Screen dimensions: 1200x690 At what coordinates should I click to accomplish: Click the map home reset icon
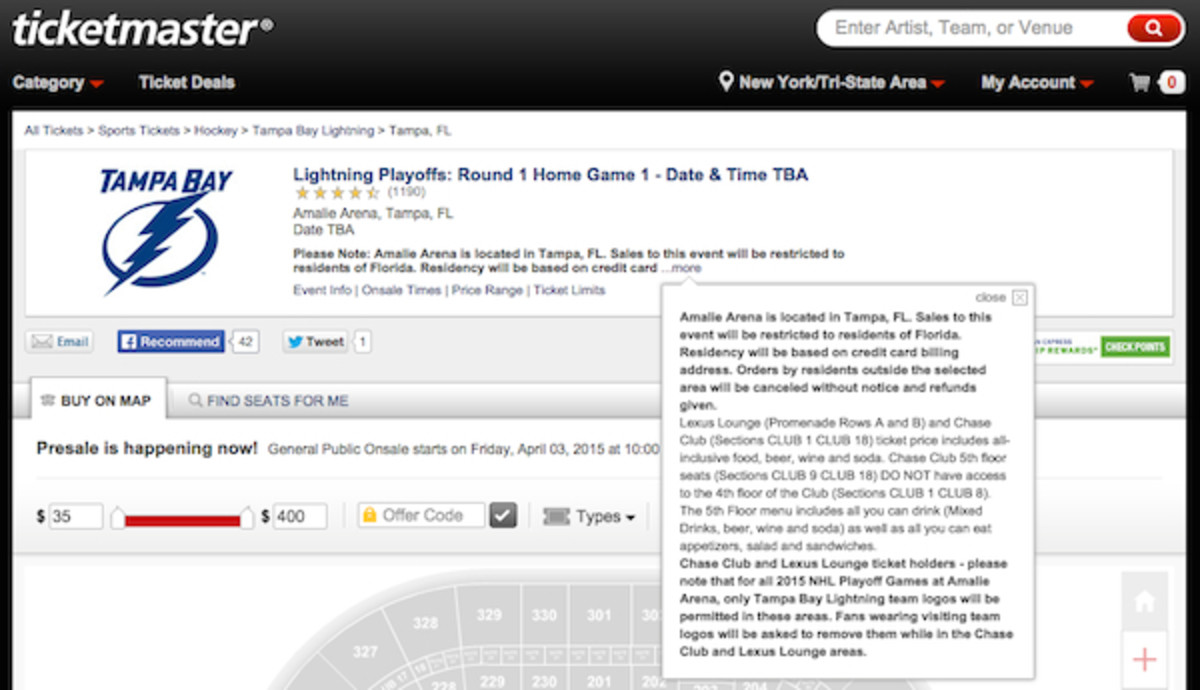pyautogui.click(x=1144, y=602)
